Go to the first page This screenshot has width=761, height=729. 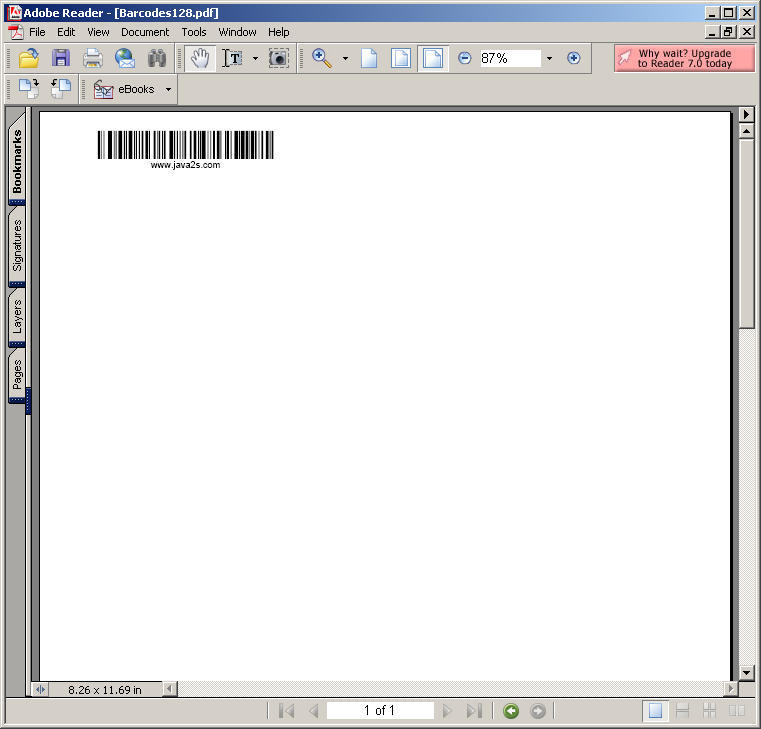[x=286, y=711]
